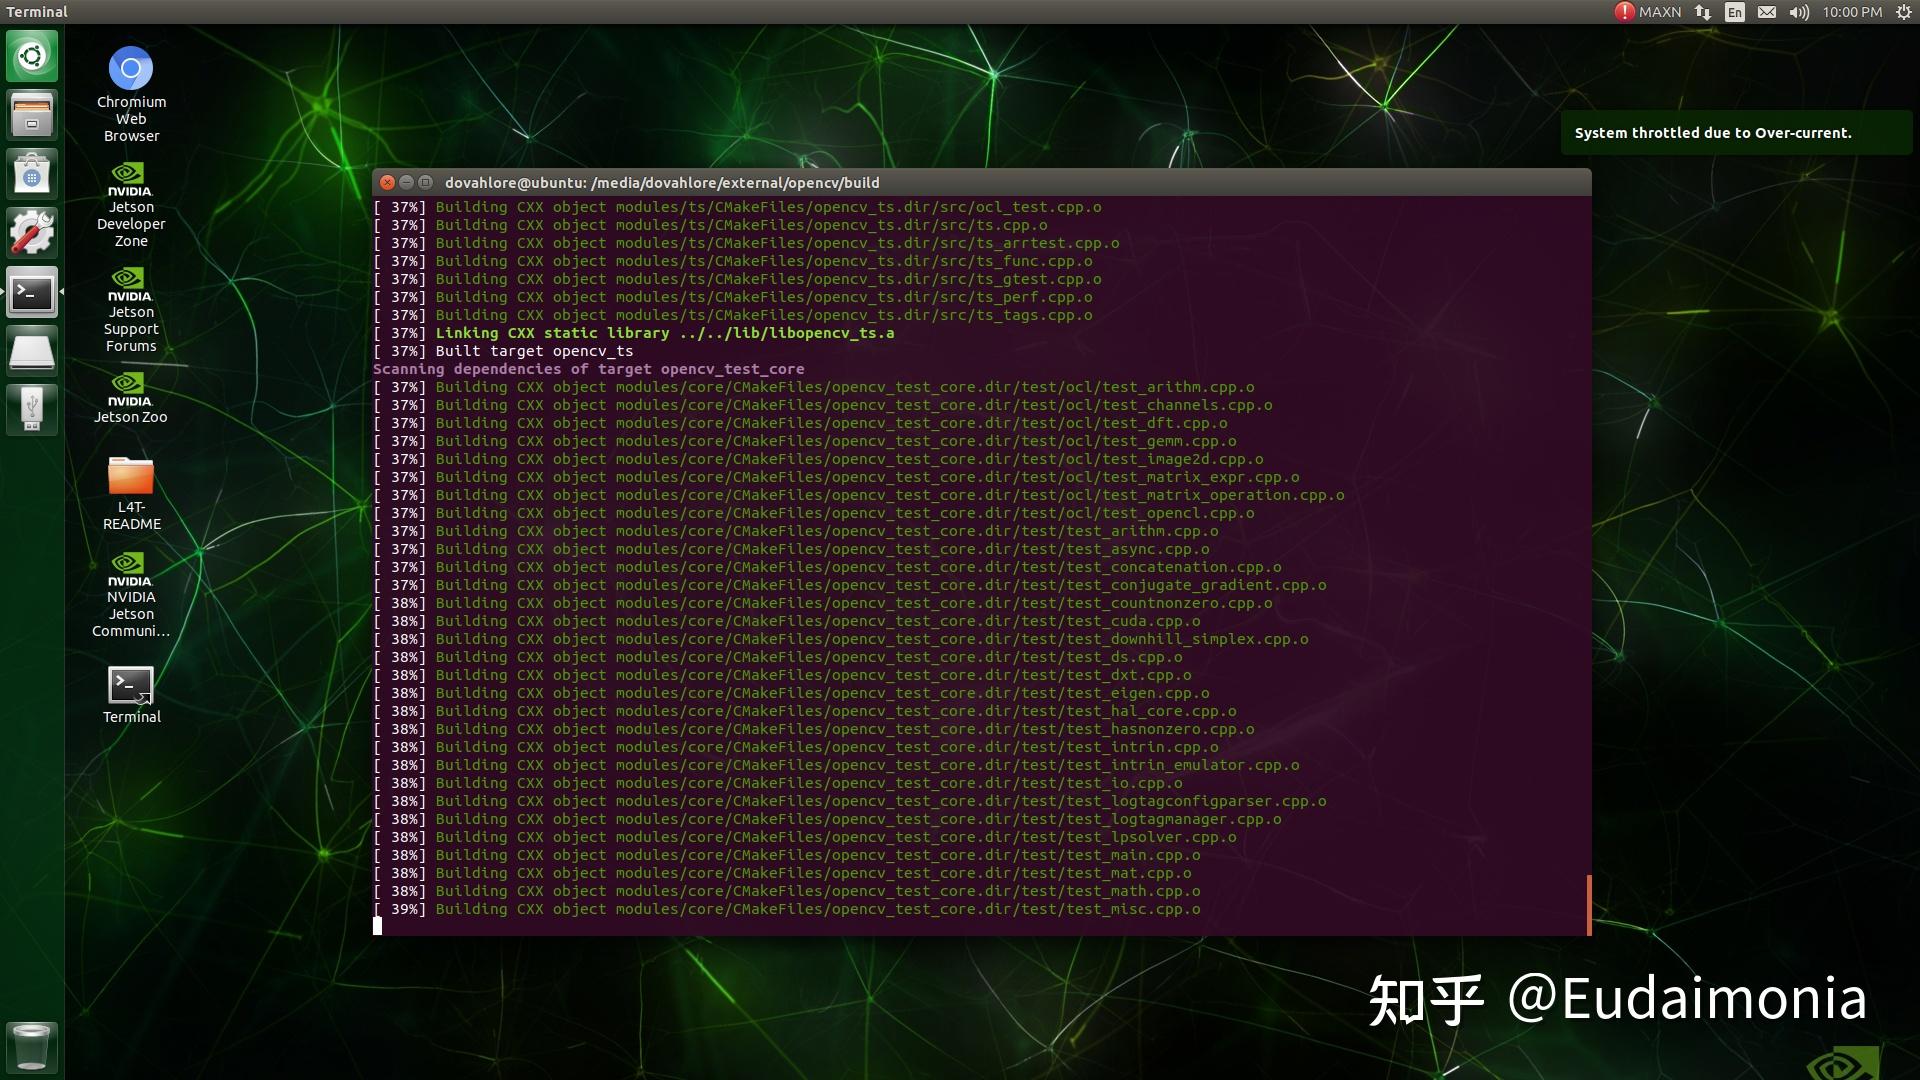
Task: Open 10:00 PM clock calendar menu
Action: tap(1852, 12)
